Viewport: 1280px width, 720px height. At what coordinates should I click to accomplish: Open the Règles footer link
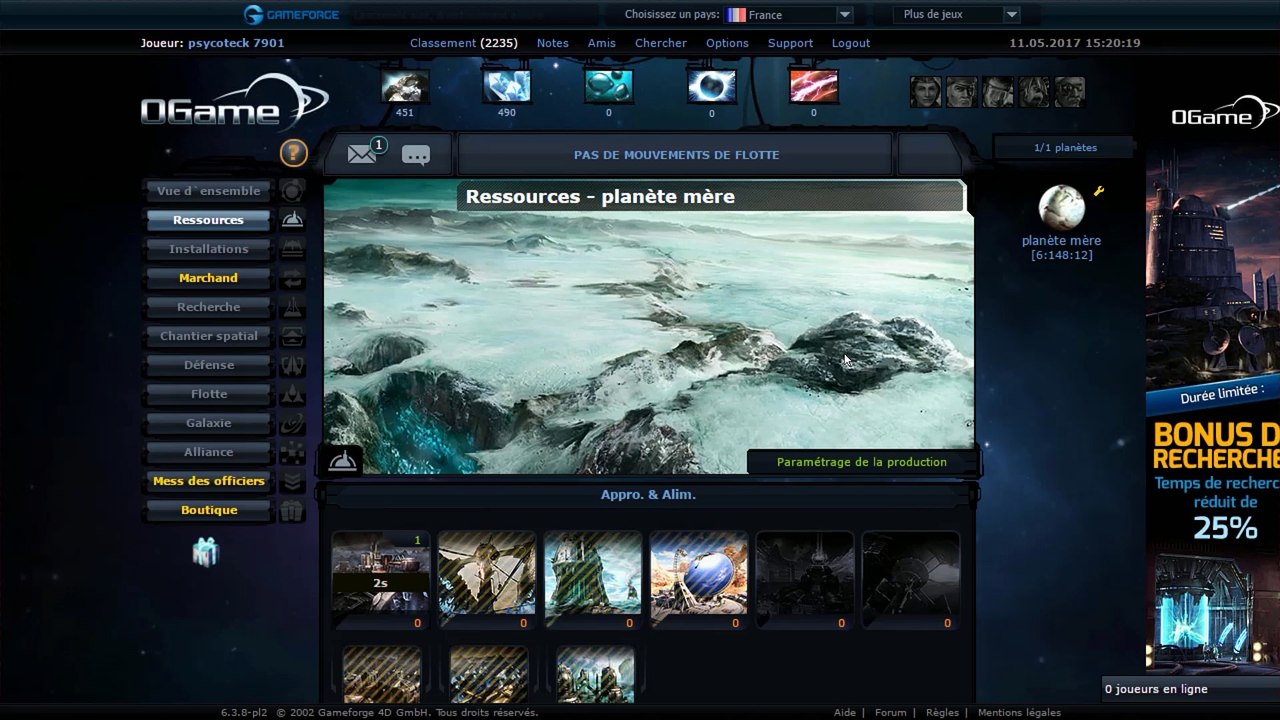tap(942, 713)
